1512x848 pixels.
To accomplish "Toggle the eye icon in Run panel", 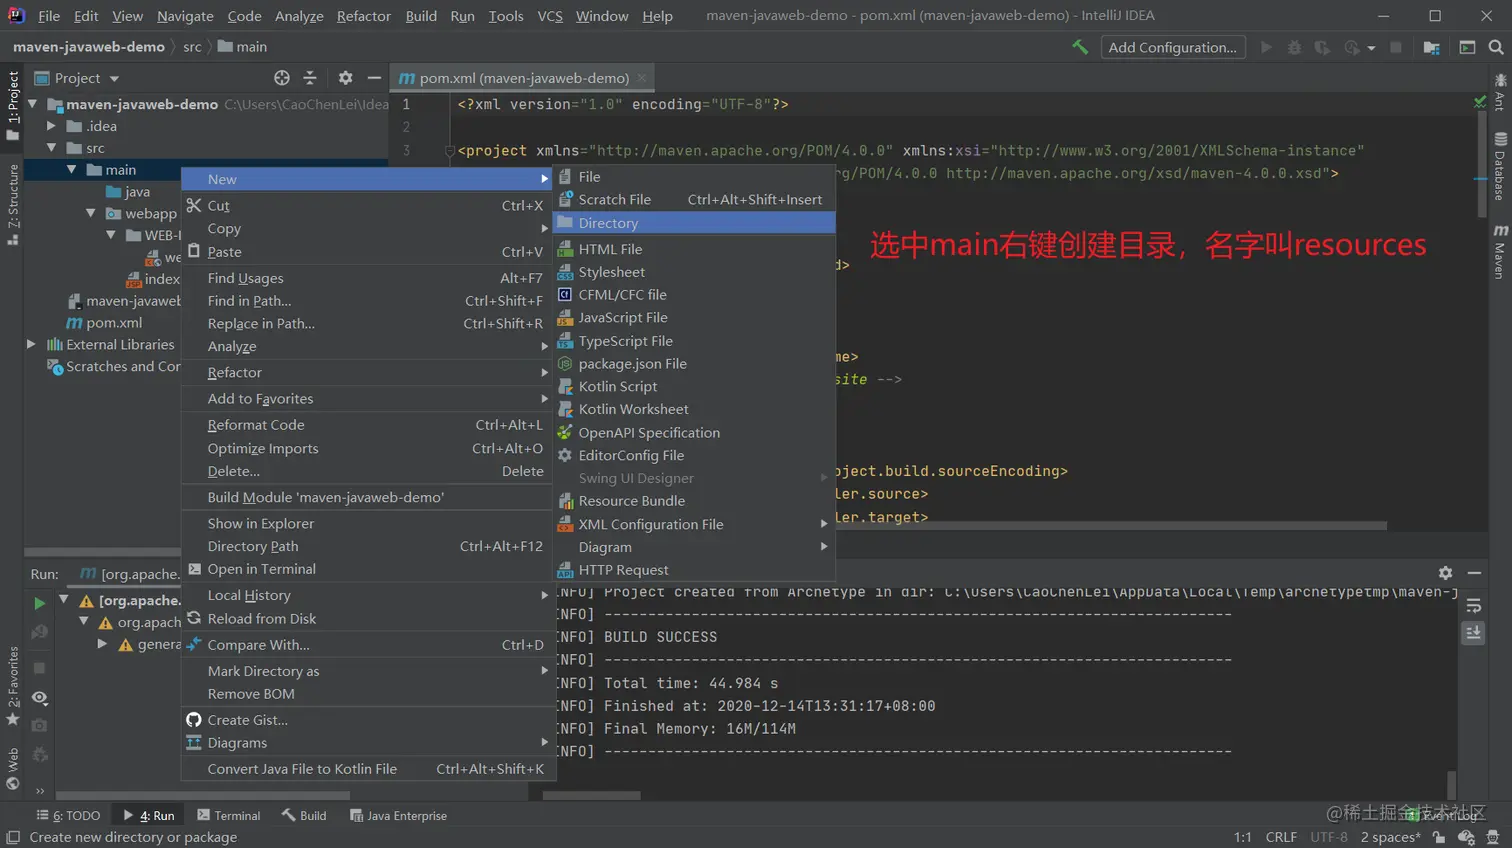I will 39,697.
